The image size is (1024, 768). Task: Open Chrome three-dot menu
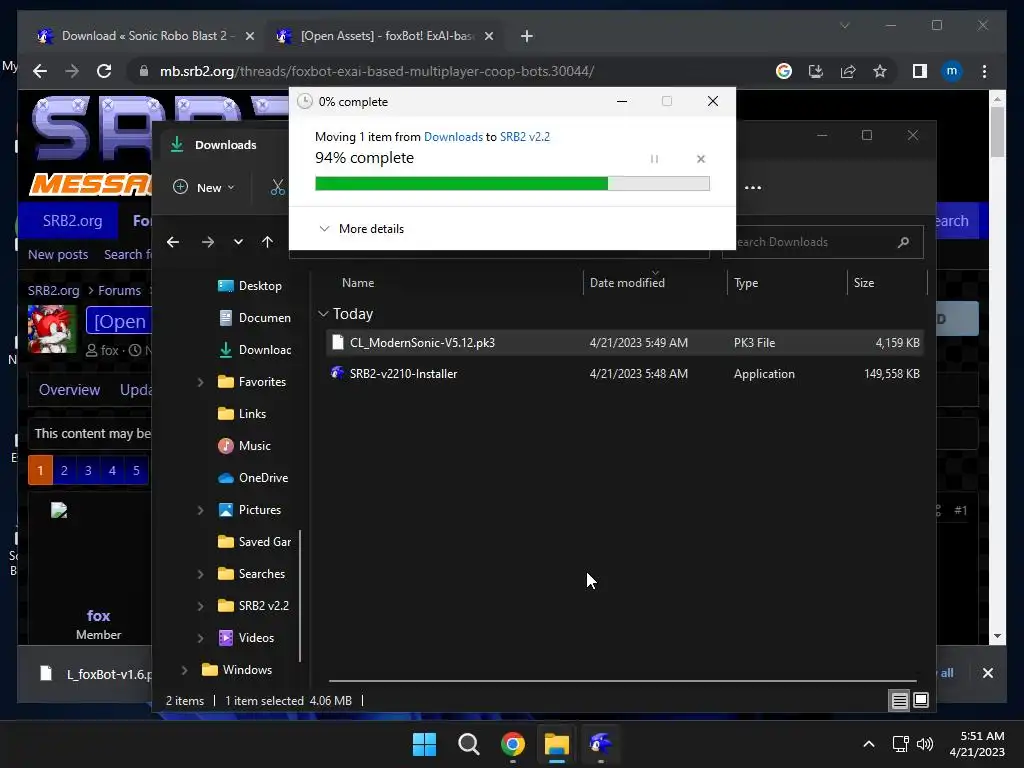coord(984,71)
